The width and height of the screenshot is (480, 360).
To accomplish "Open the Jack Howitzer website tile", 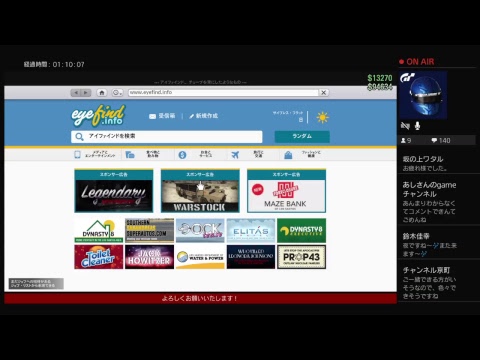I will pos(149,257).
